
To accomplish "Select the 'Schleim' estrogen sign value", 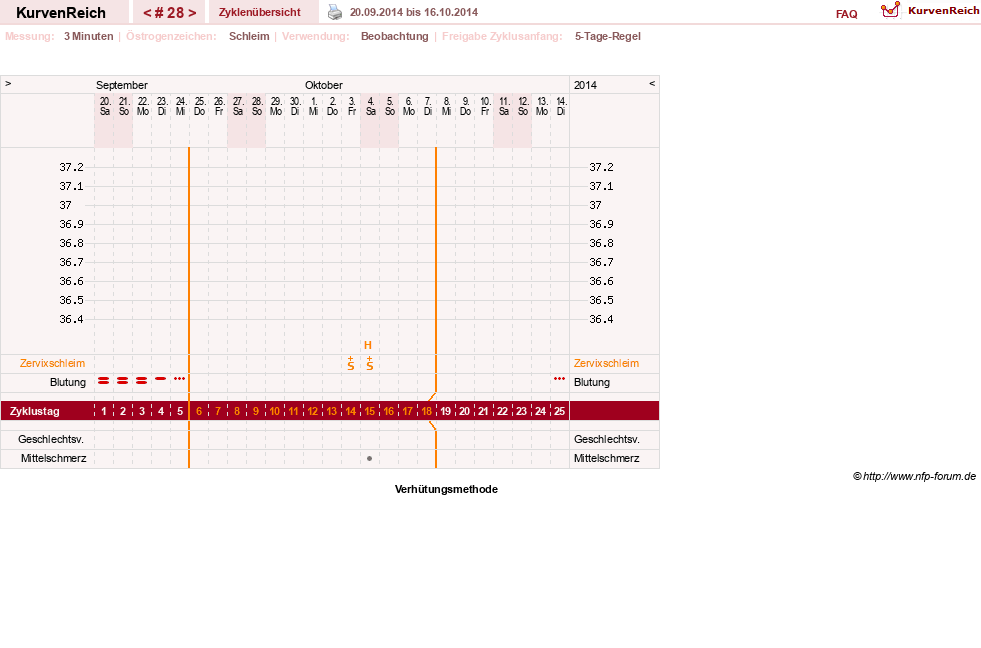I will pos(249,36).
